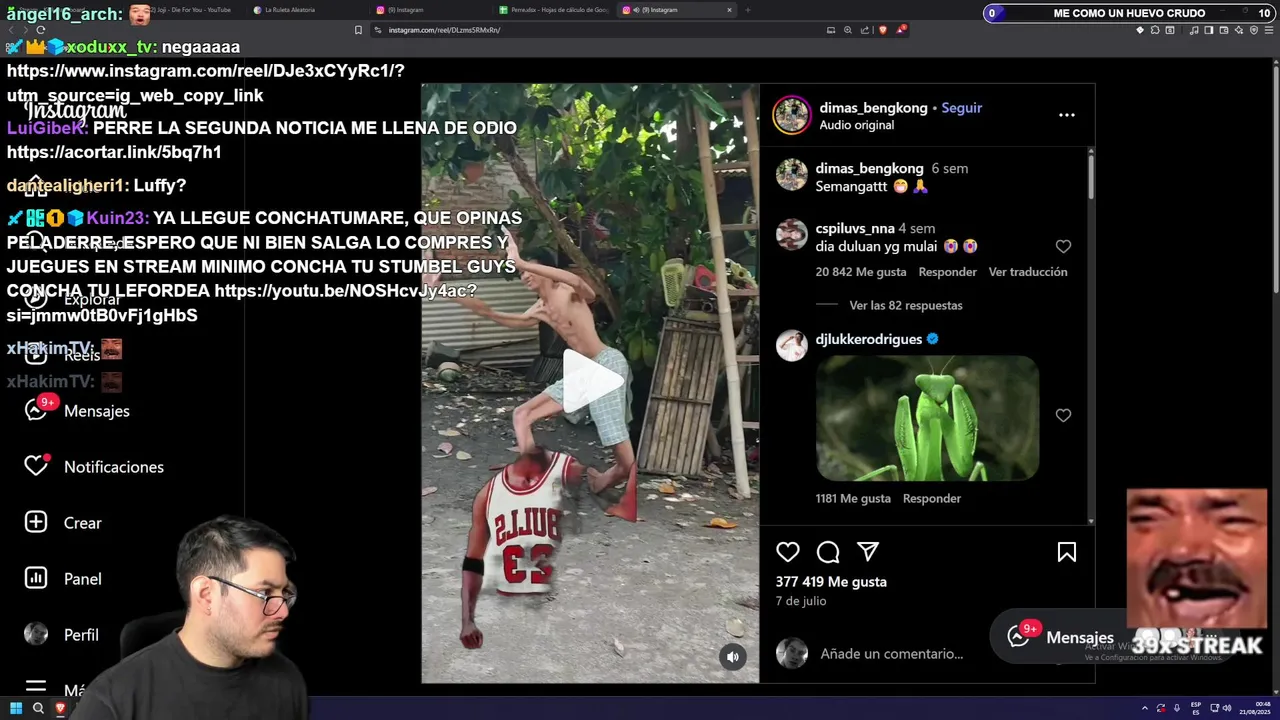
Task: Click the Panel chart icon
Action: [x=36, y=578]
